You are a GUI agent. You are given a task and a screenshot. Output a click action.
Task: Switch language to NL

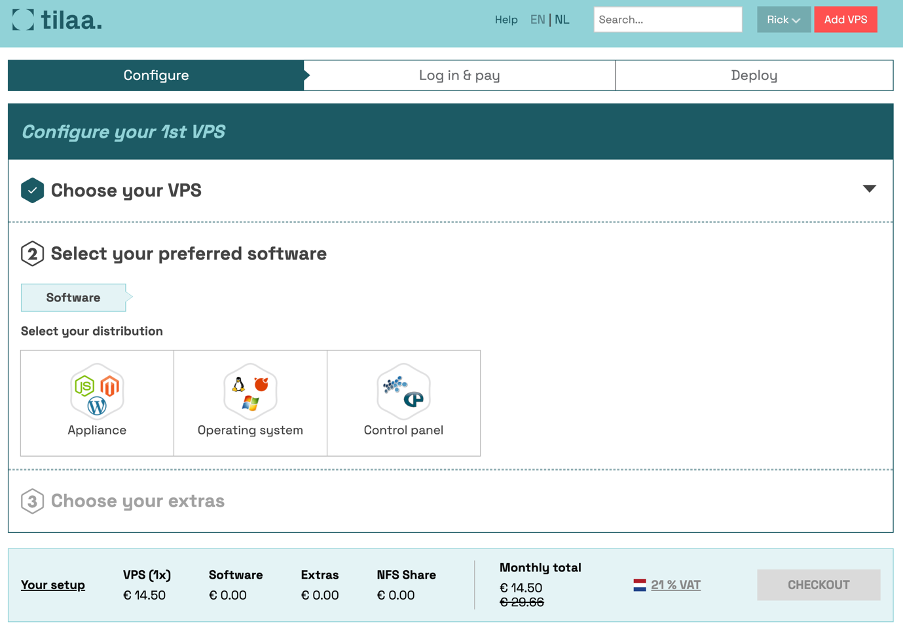(562, 20)
